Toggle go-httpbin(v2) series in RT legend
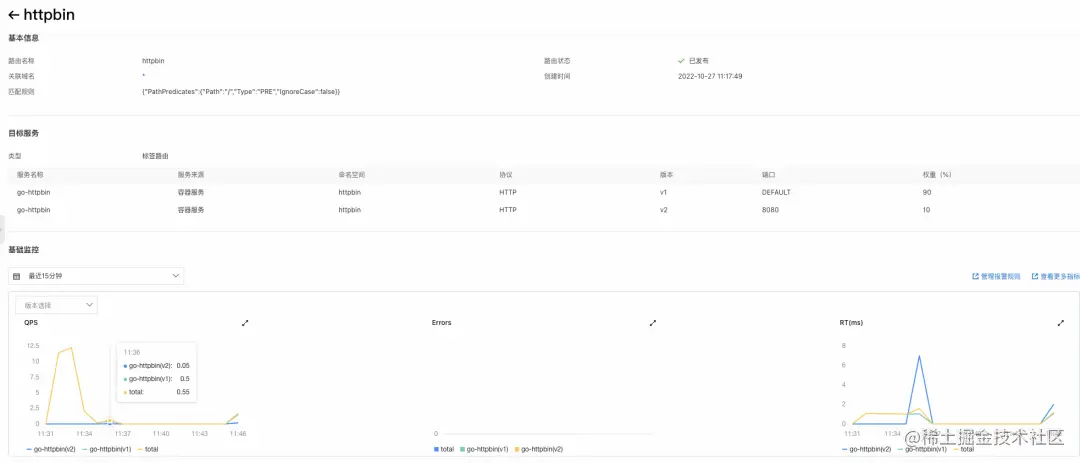Image resolution: width=1080 pixels, height=463 pixels. point(868,449)
